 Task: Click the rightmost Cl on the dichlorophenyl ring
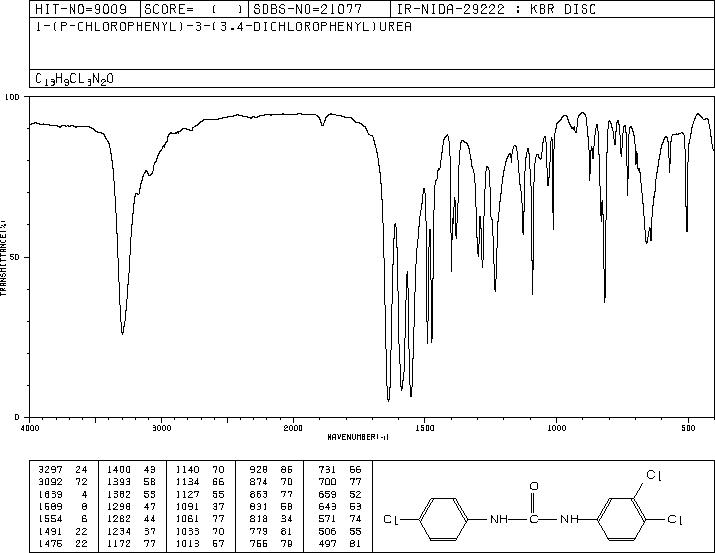pyautogui.click(x=675, y=520)
